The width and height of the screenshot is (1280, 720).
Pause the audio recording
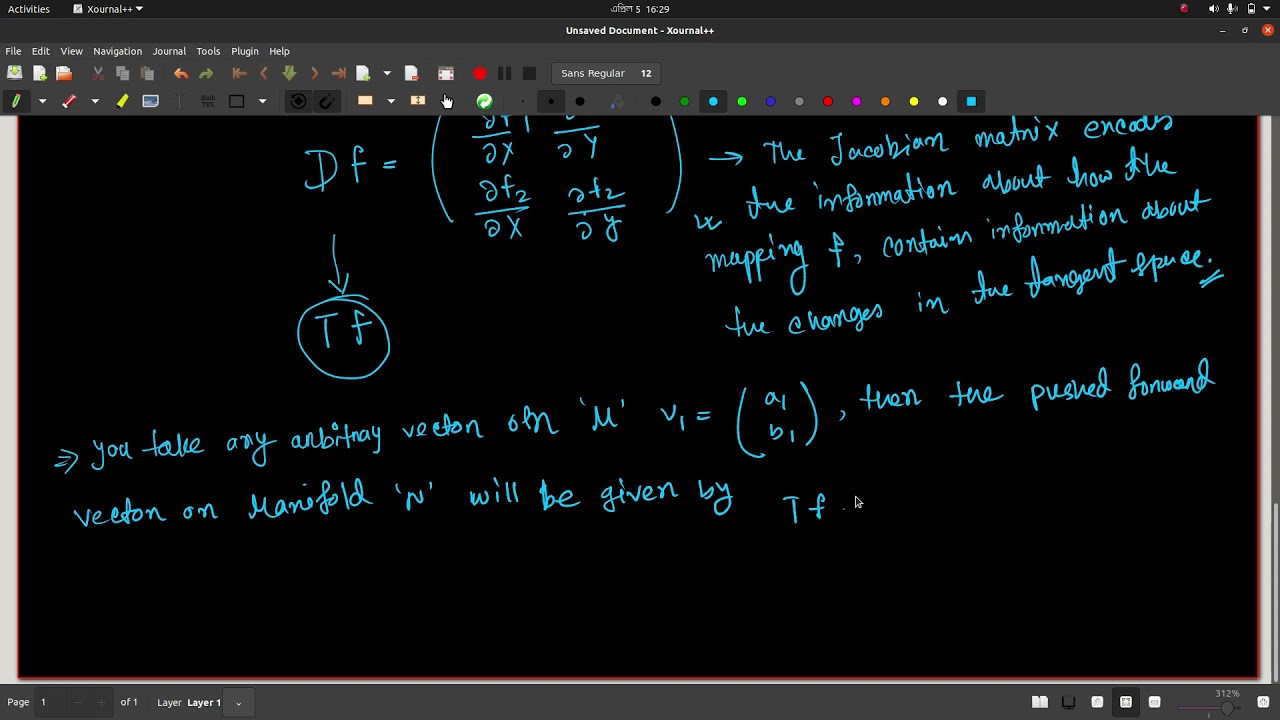point(505,73)
